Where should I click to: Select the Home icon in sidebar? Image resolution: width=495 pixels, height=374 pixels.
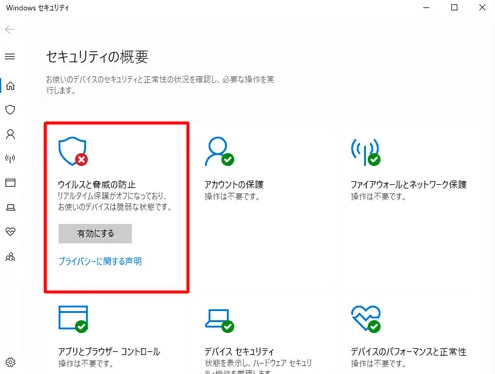(x=10, y=86)
